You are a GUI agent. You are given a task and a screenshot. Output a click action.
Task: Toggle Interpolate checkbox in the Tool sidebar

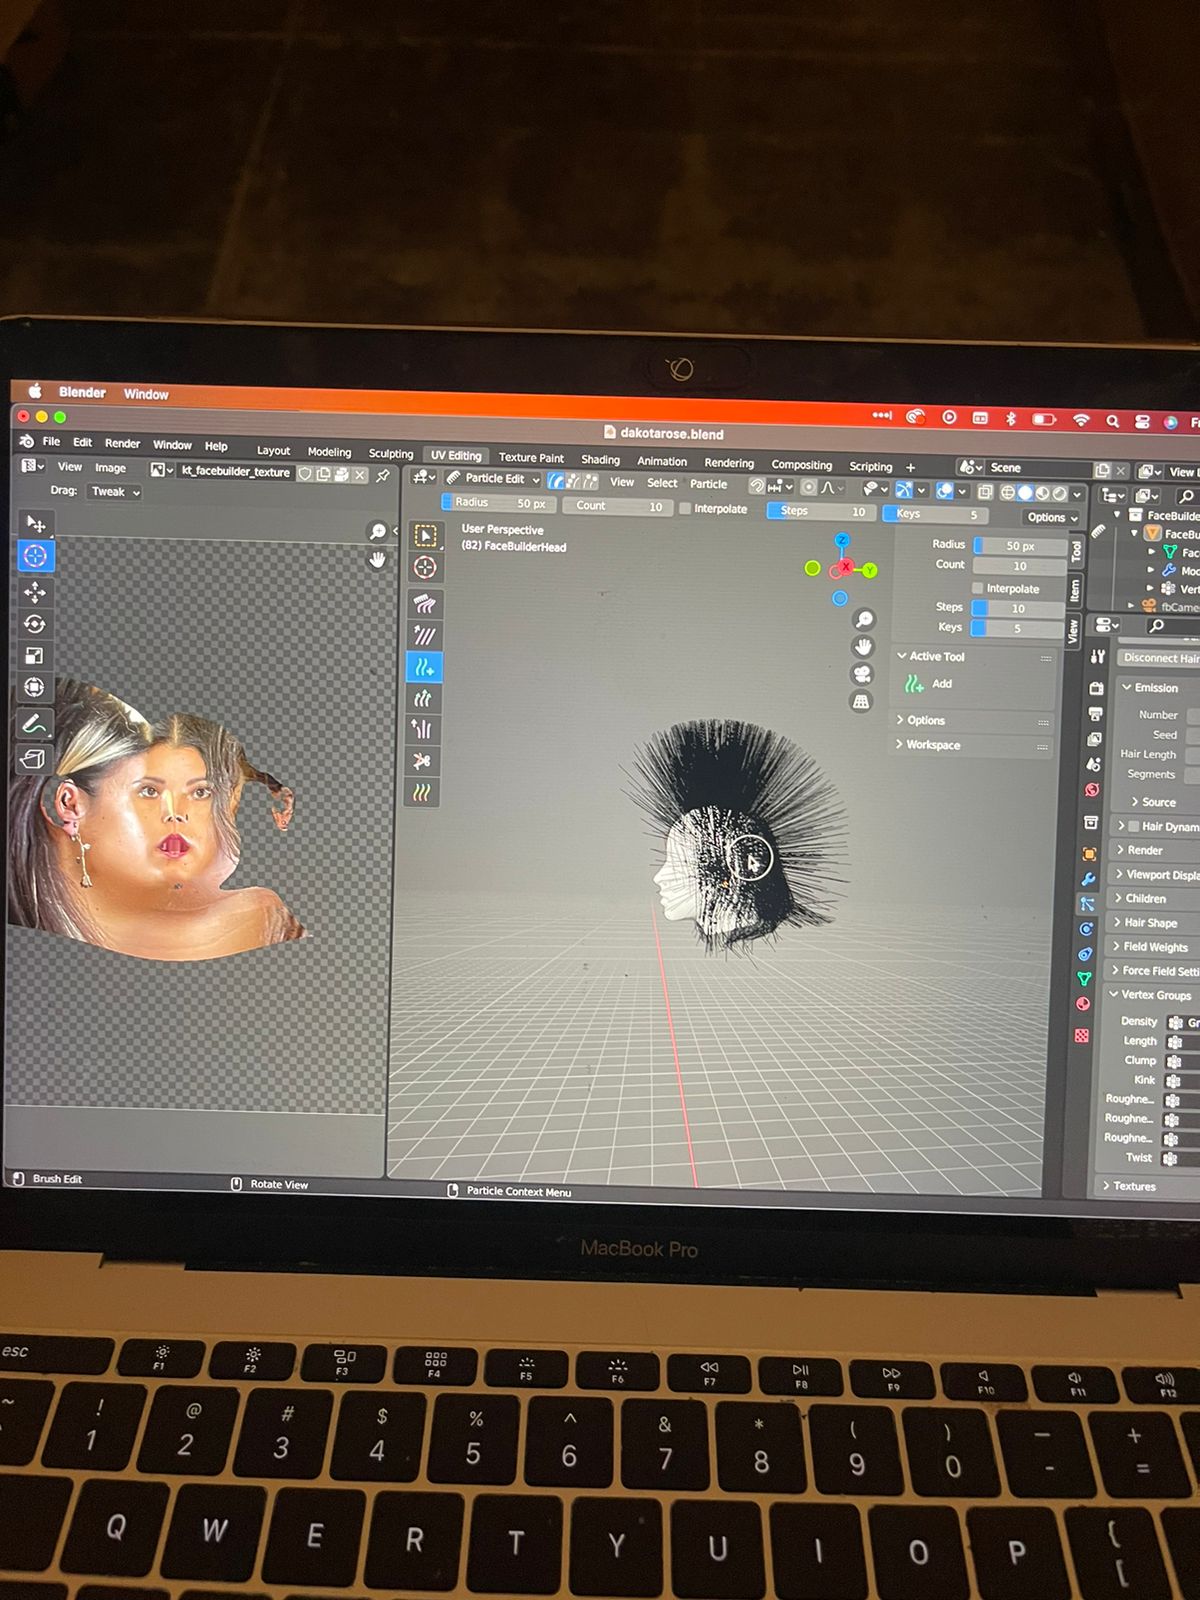pos(978,588)
